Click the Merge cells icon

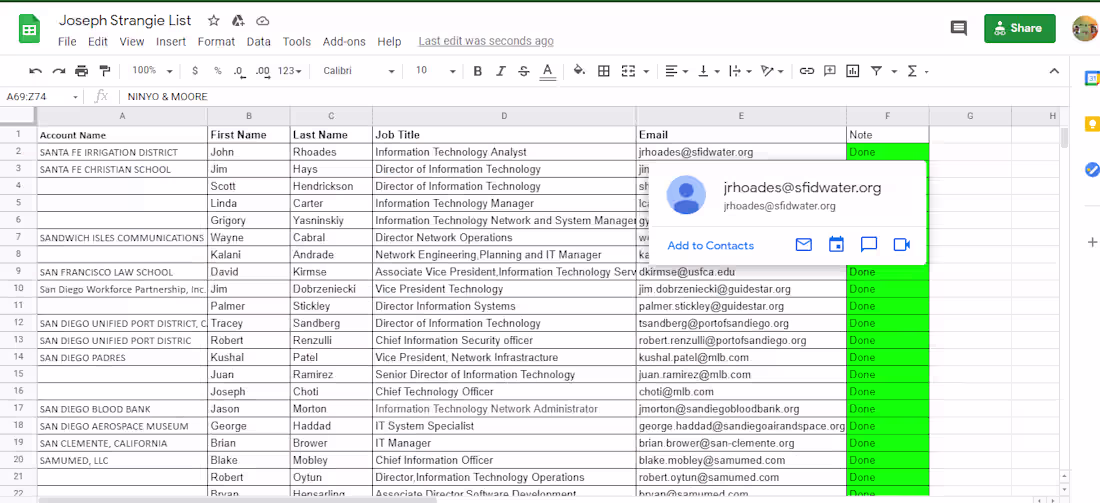pyautogui.click(x=629, y=71)
